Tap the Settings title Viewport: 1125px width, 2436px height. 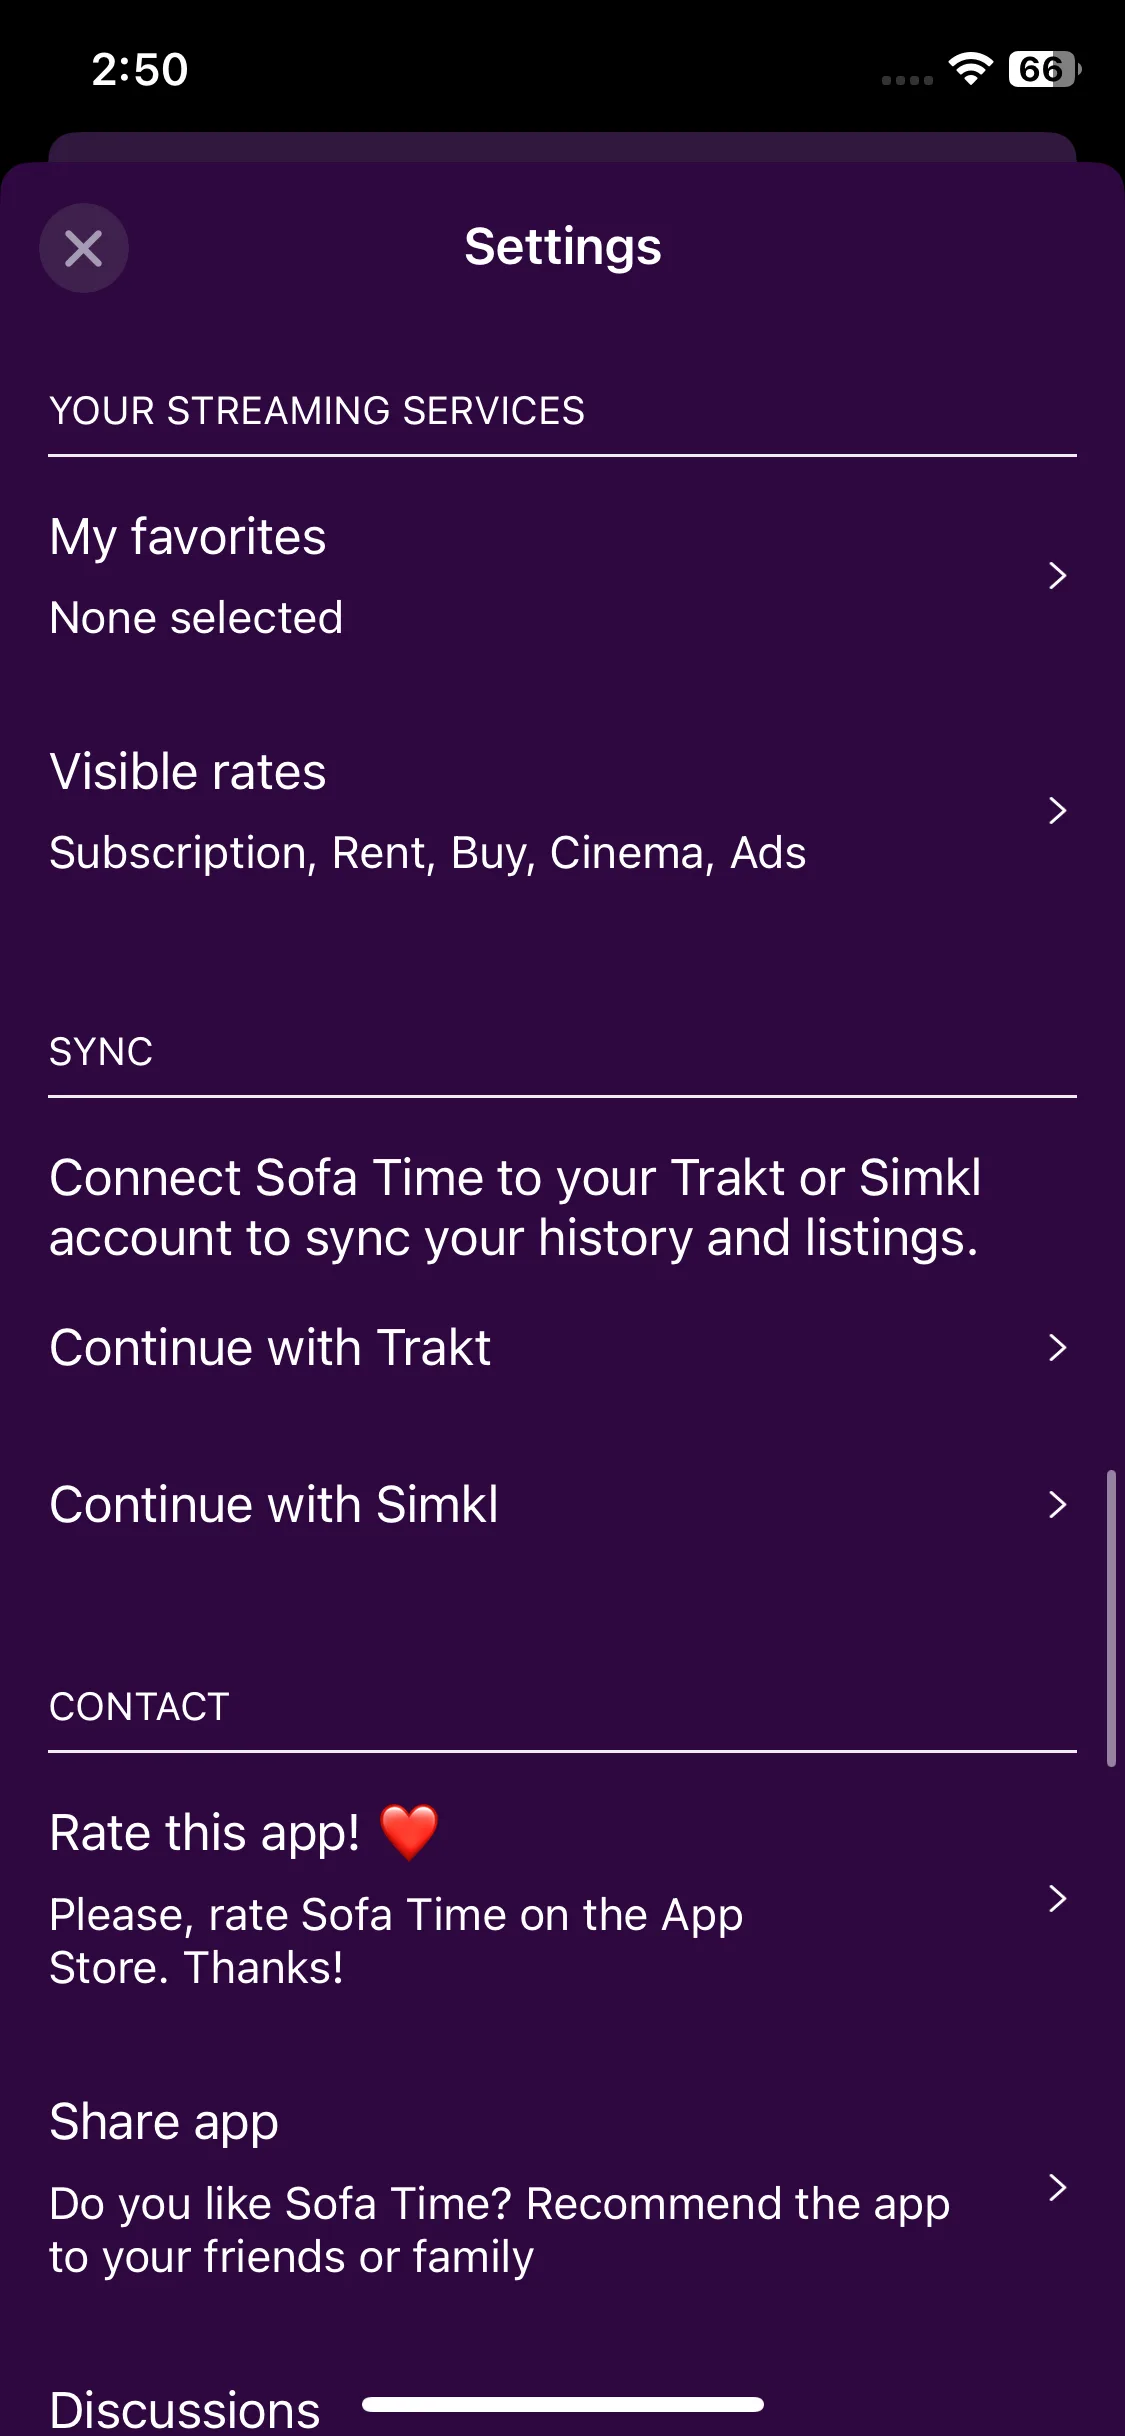[x=563, y=247]
